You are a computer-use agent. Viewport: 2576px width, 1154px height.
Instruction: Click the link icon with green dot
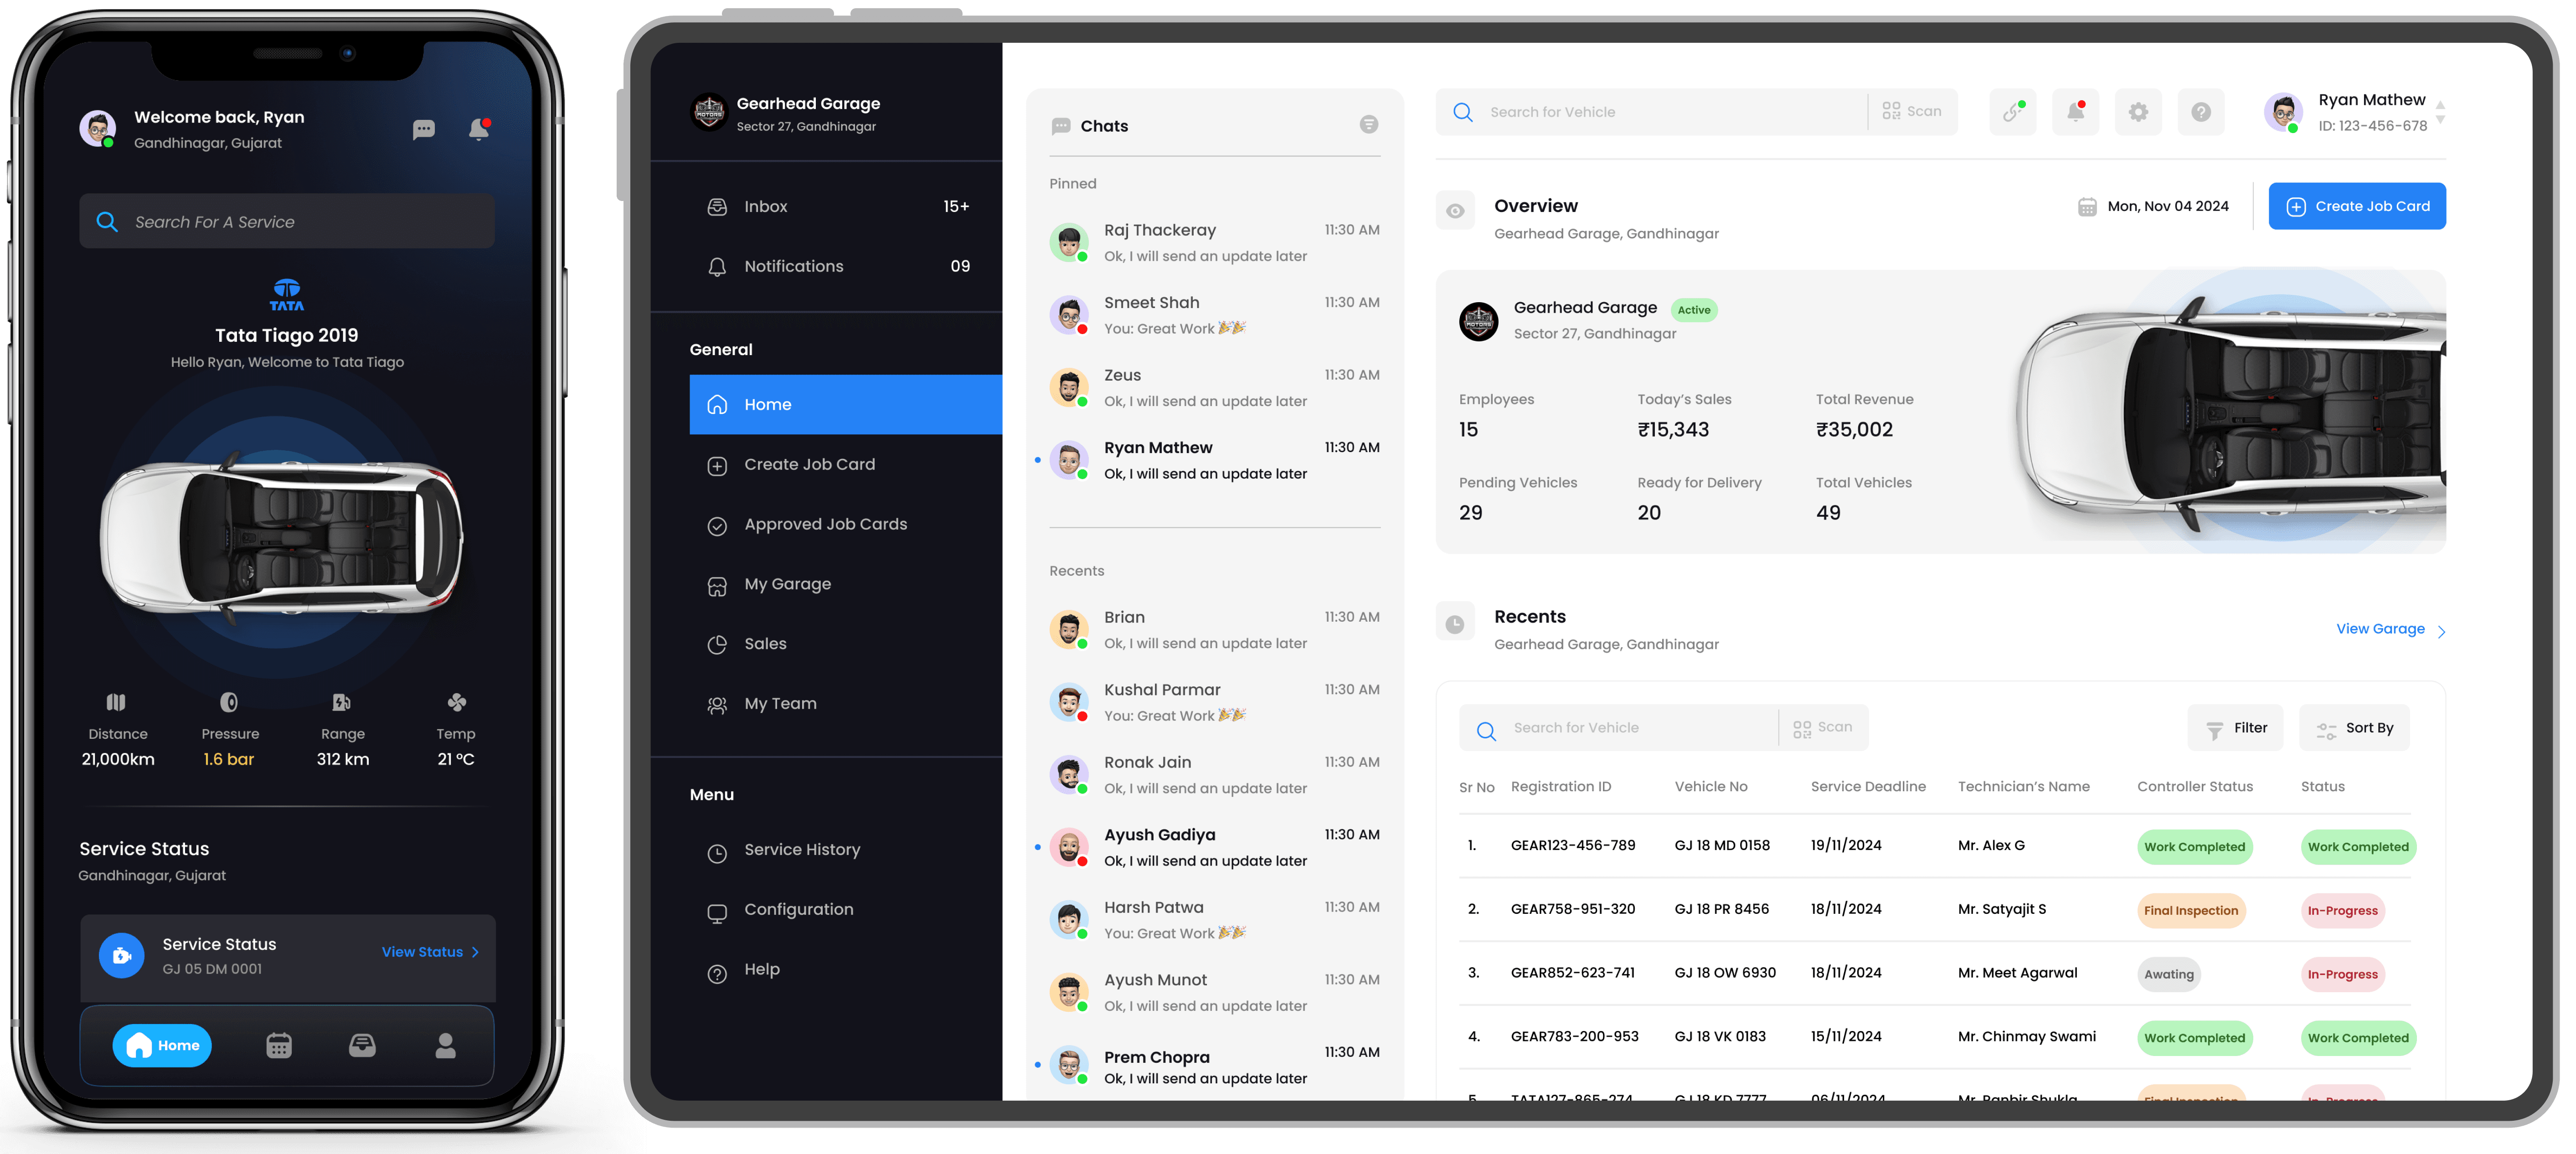pyautogui.click(x=2012, y=112)
